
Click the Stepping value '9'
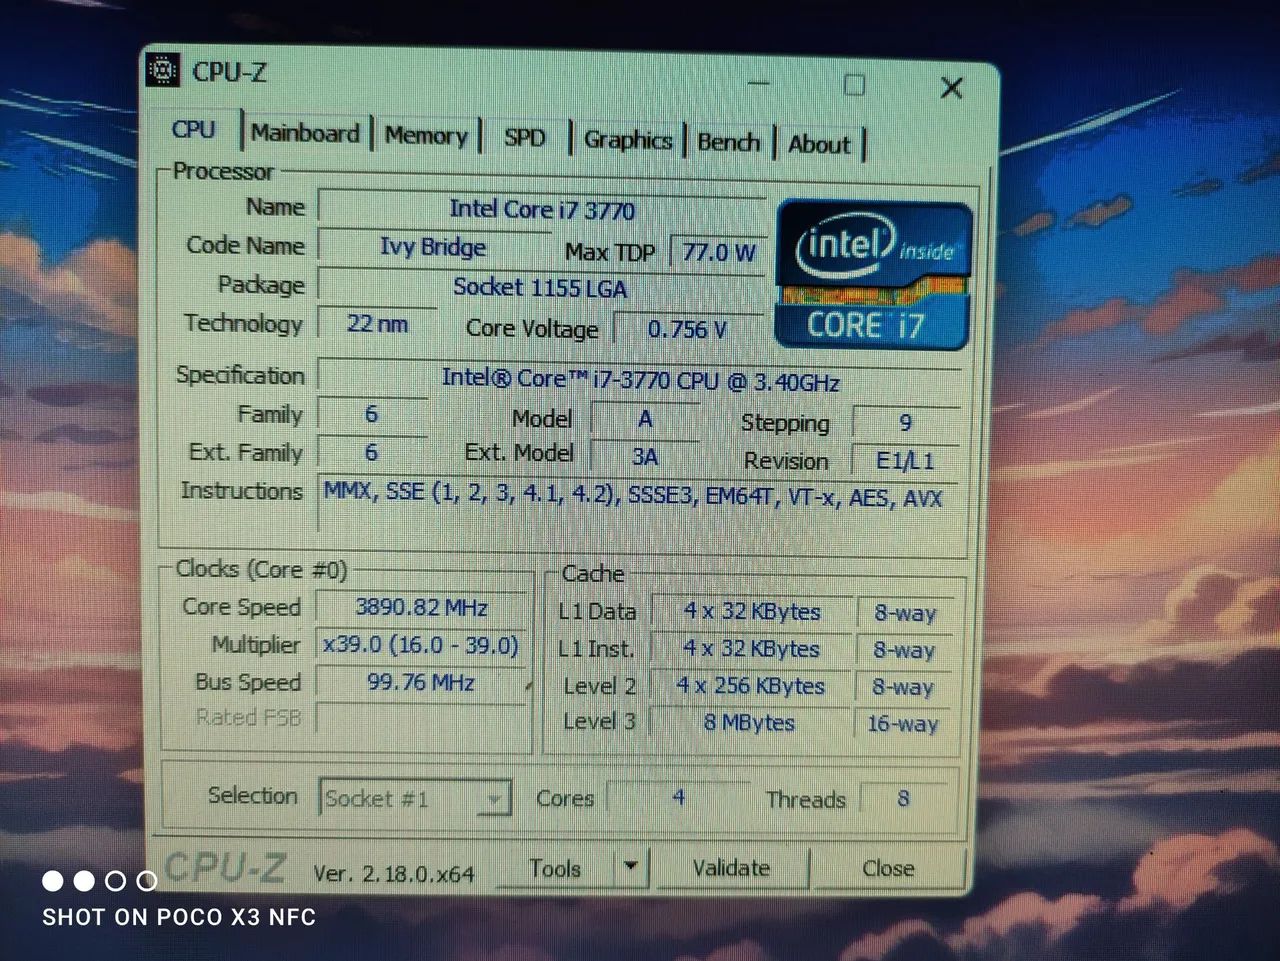[906, 422]
